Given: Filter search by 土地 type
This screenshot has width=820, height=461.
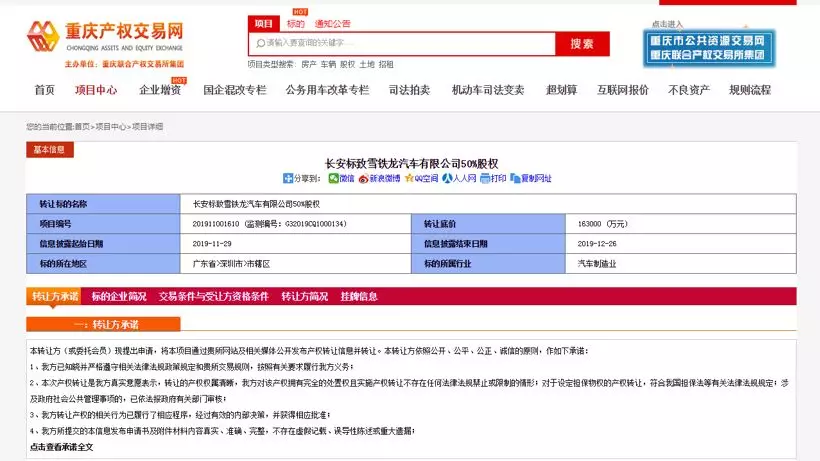Looking at the screenshot, I should tap(367, 64).
